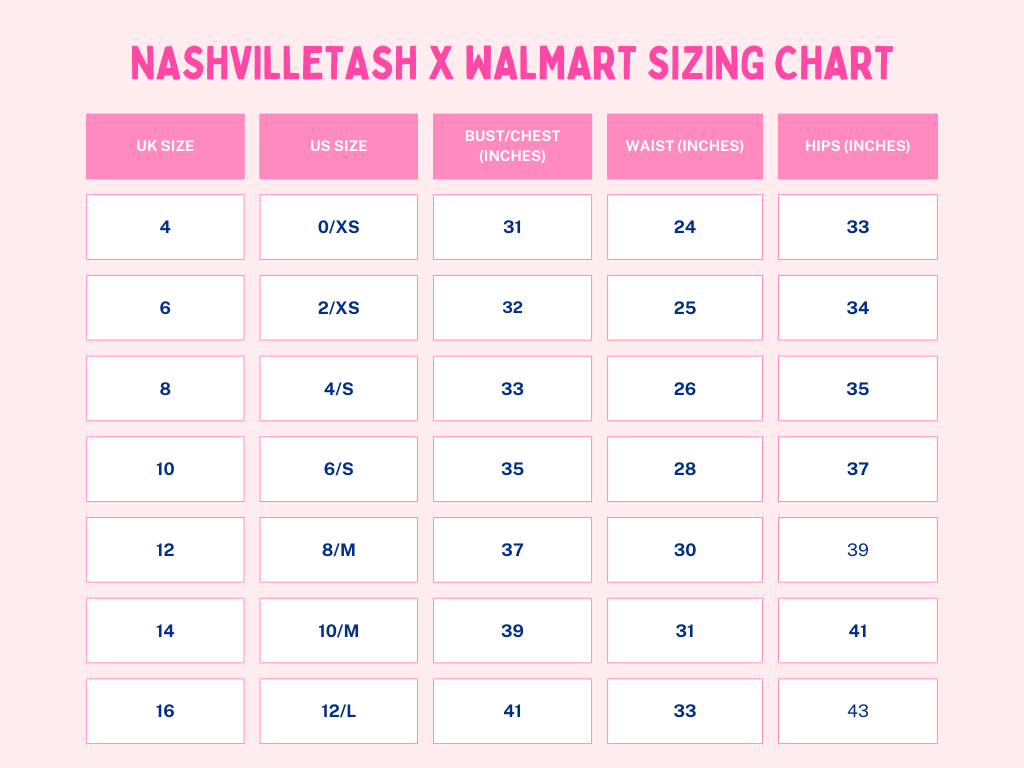Click waist value 24 cell

tap(685, 227)
